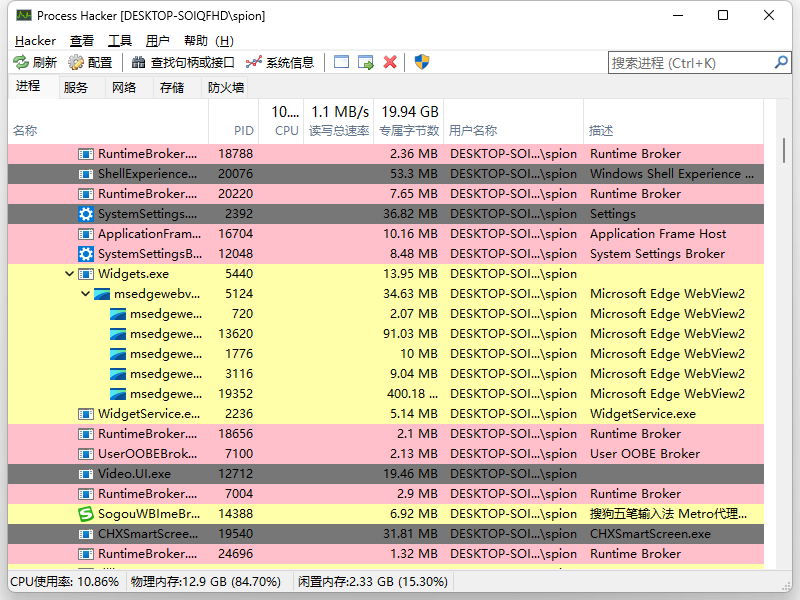Viewport: 800px width, 600px height.
Task: Click the window-with-arrow toolbar icon
Action: click(366, 61)
